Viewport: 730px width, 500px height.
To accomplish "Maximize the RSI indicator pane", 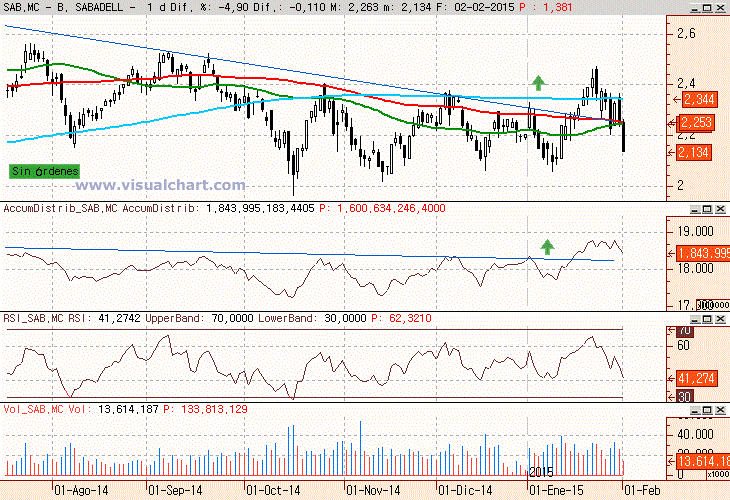I will coord(707,319).
